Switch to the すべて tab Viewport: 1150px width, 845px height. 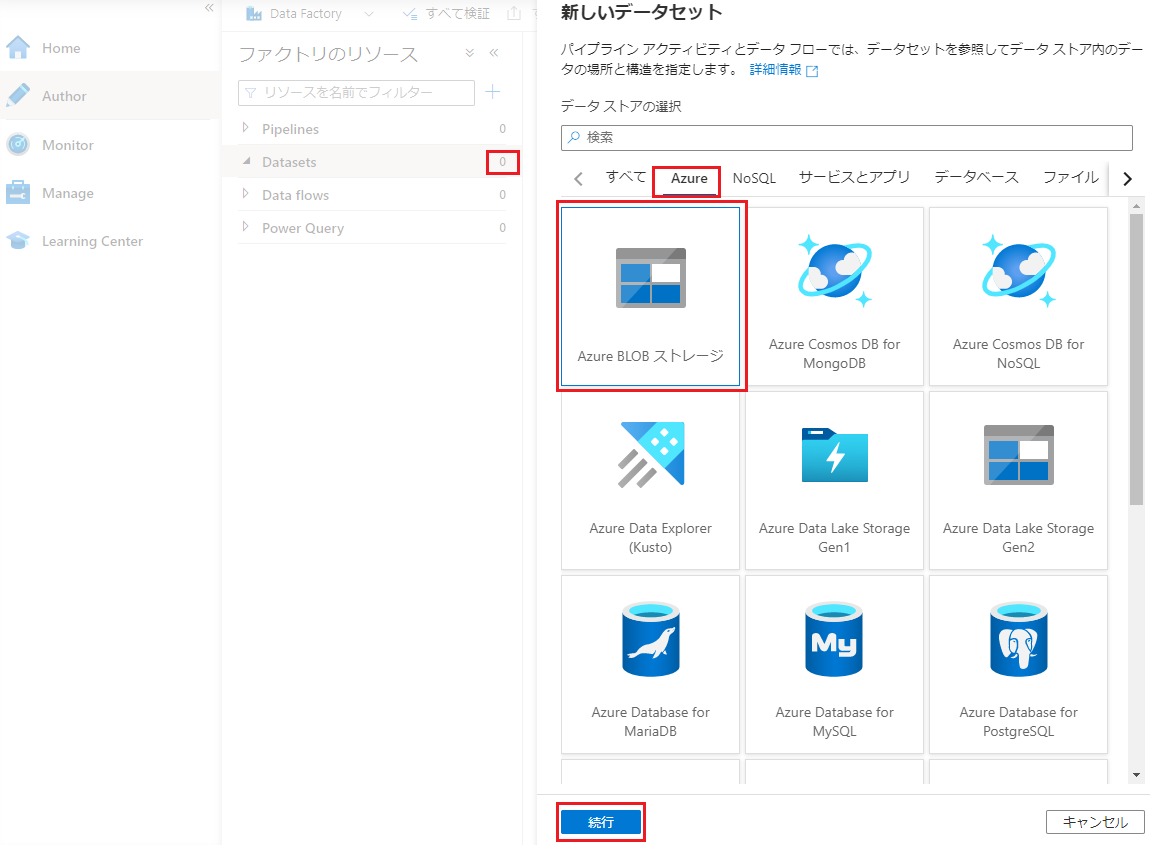pos(626,178)
